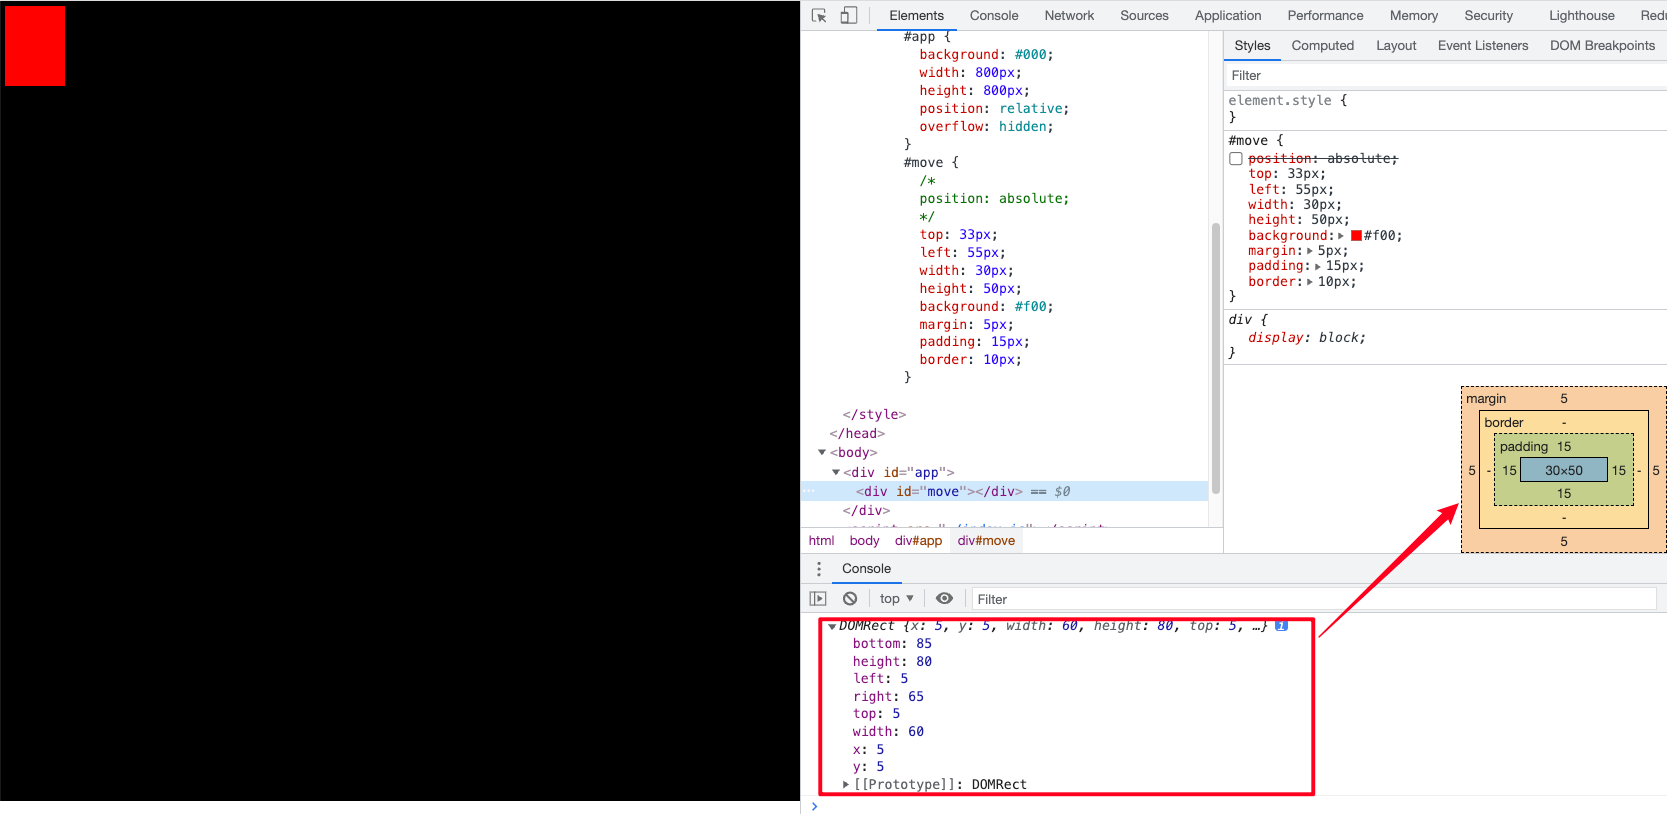Screen dimensions: 1667x814
Task: Click the console Filter input field
Action: click(1314, 599)
